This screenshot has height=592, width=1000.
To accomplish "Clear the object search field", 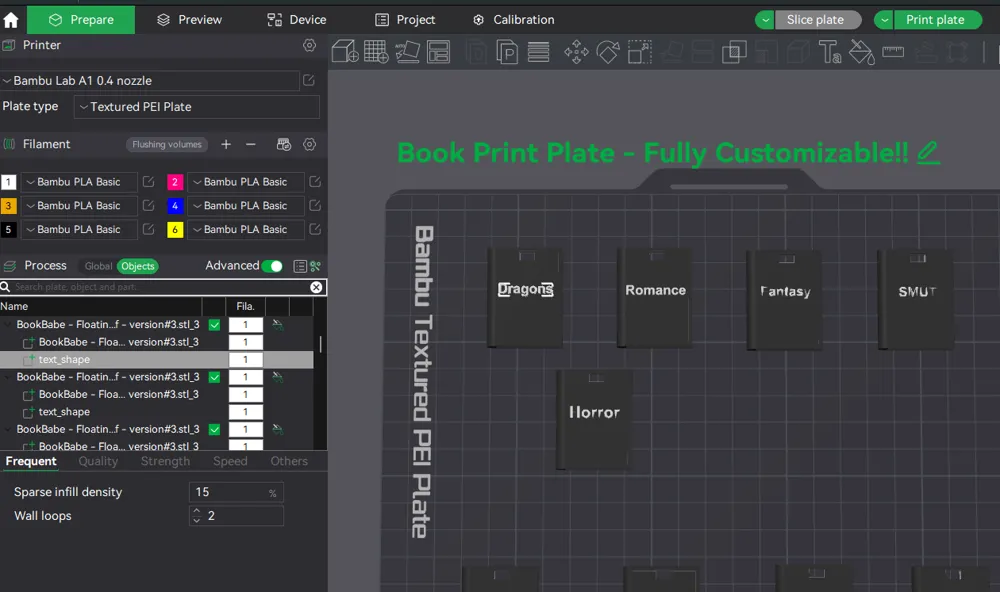I will tap(316, 287).
